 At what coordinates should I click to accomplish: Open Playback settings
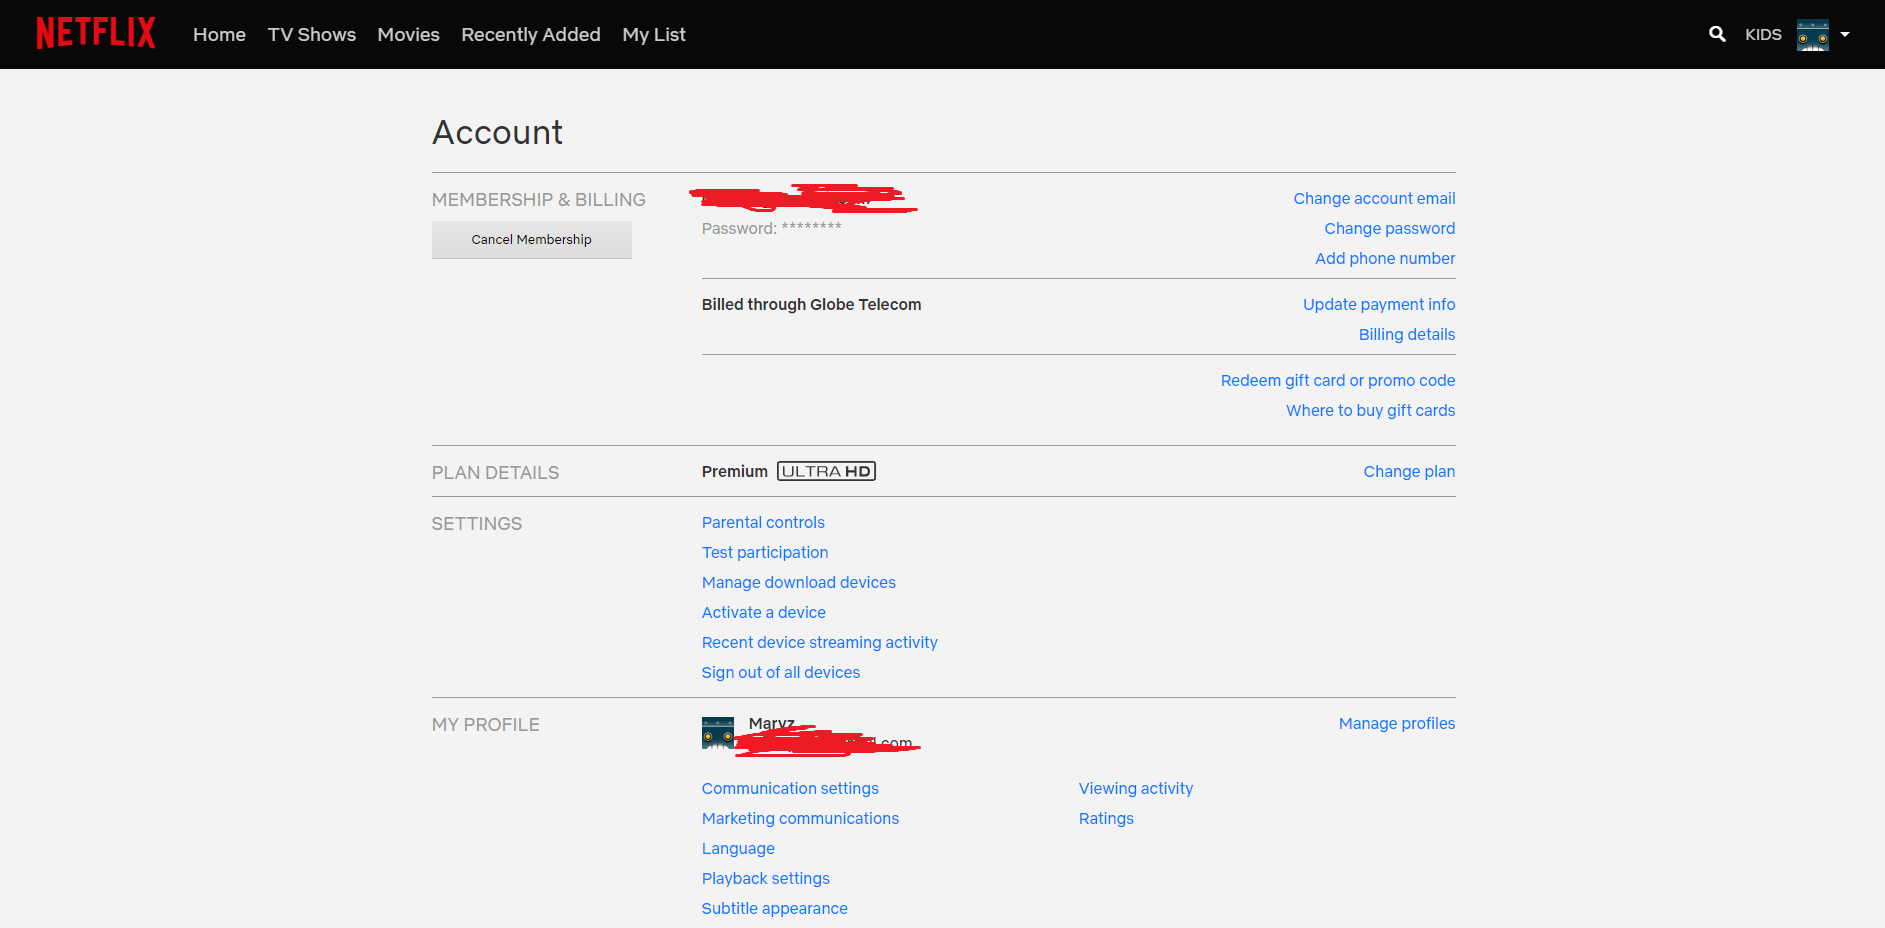pos(766,878)
